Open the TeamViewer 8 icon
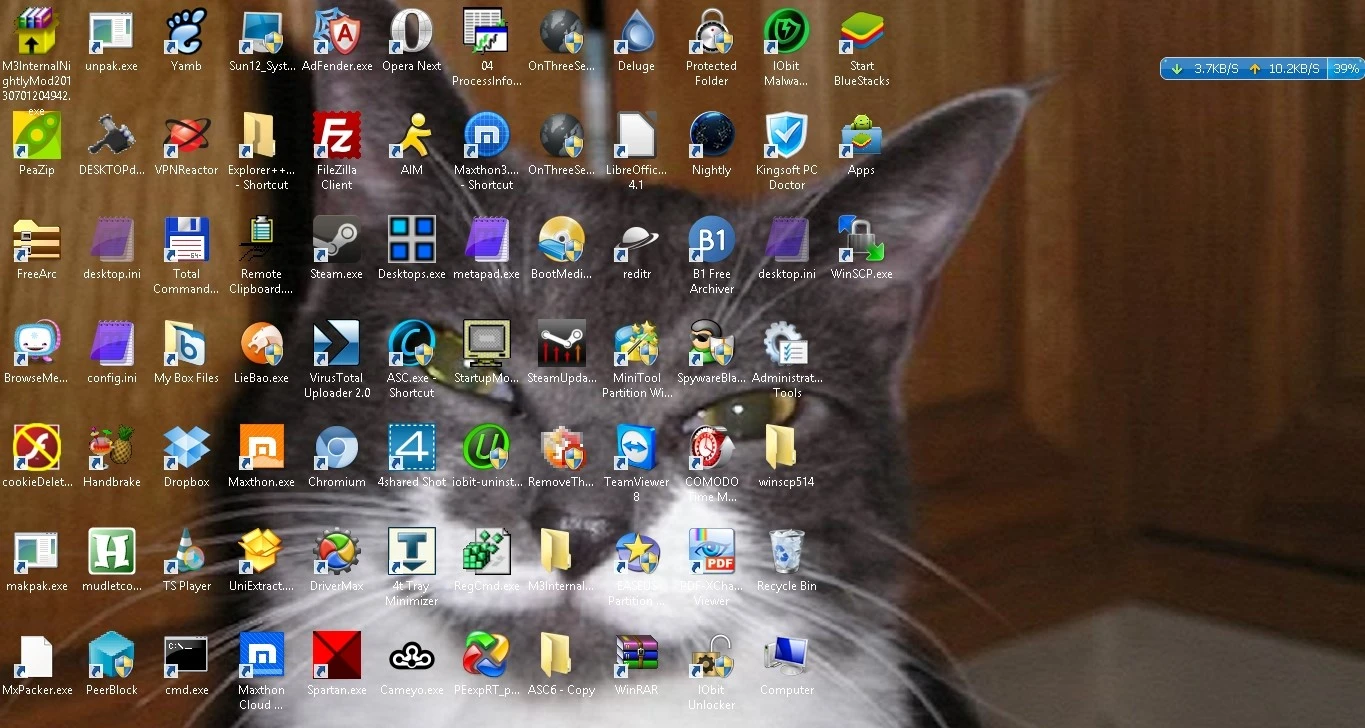 [x=637, y=447]
